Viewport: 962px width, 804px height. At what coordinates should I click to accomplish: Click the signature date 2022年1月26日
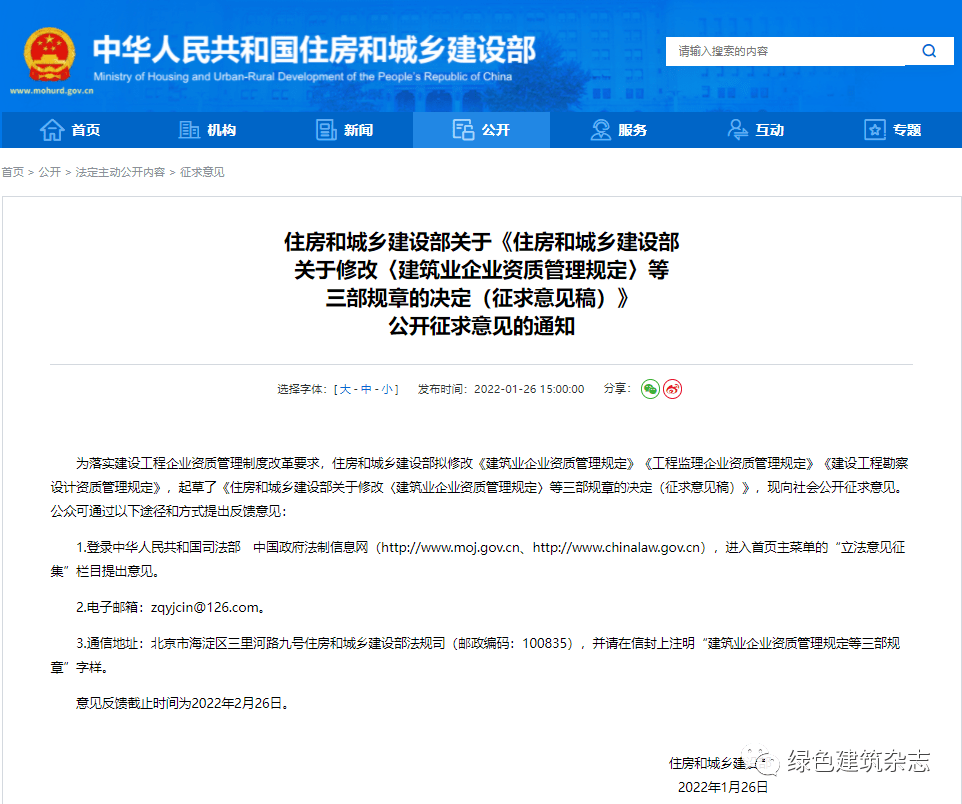(723, 787)
